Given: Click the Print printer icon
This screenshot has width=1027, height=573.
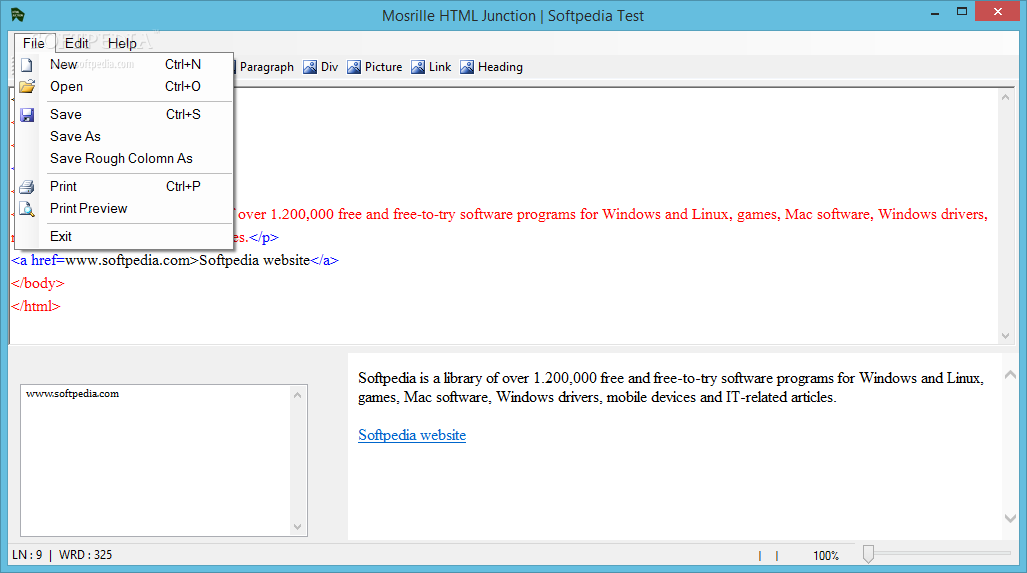Looking at the screenshot, I should [x=27, y=187].
